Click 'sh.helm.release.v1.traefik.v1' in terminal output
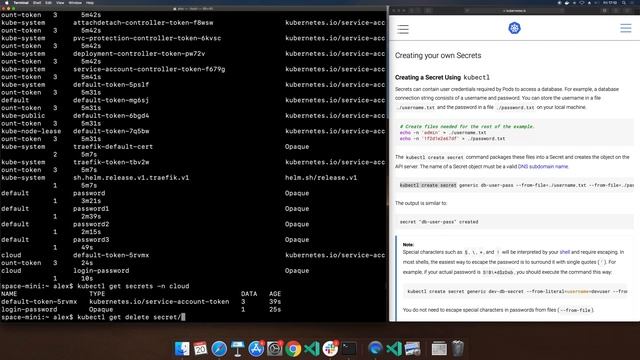This screenshot has height=360, width=640. pyautogui.click(x=131, y=178)
